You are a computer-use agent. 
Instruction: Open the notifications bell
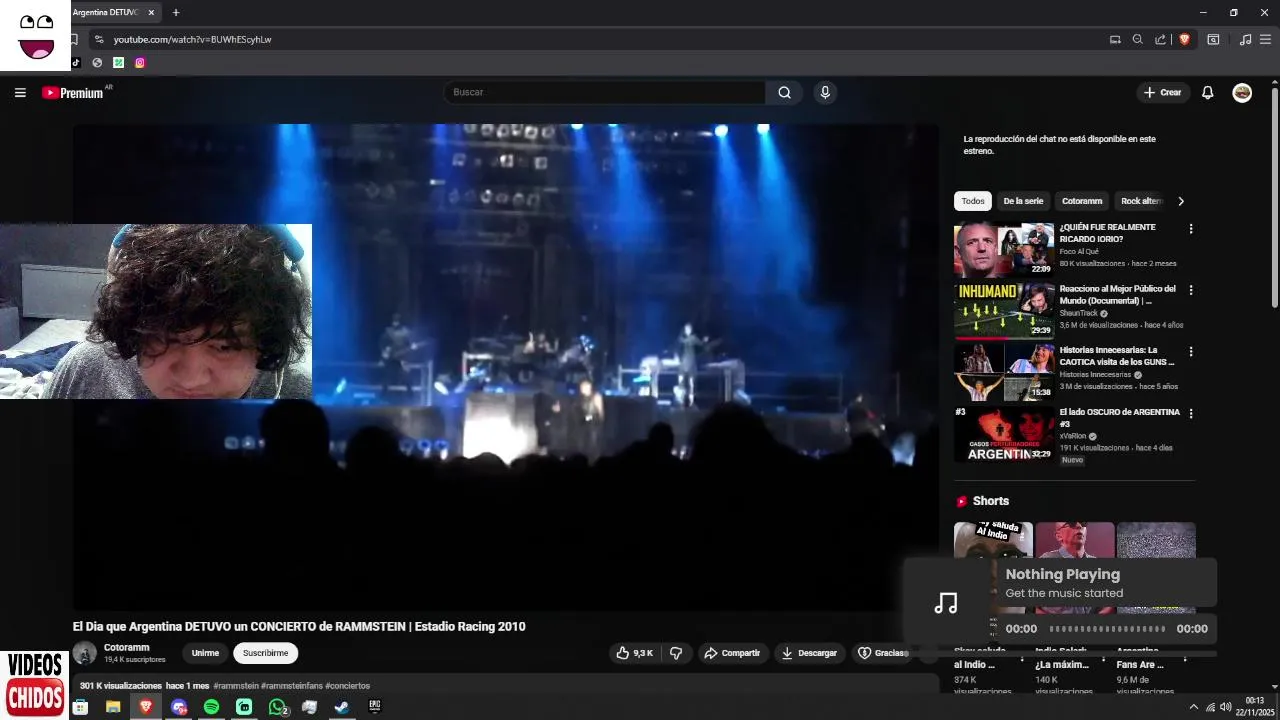coord(1208,92)
